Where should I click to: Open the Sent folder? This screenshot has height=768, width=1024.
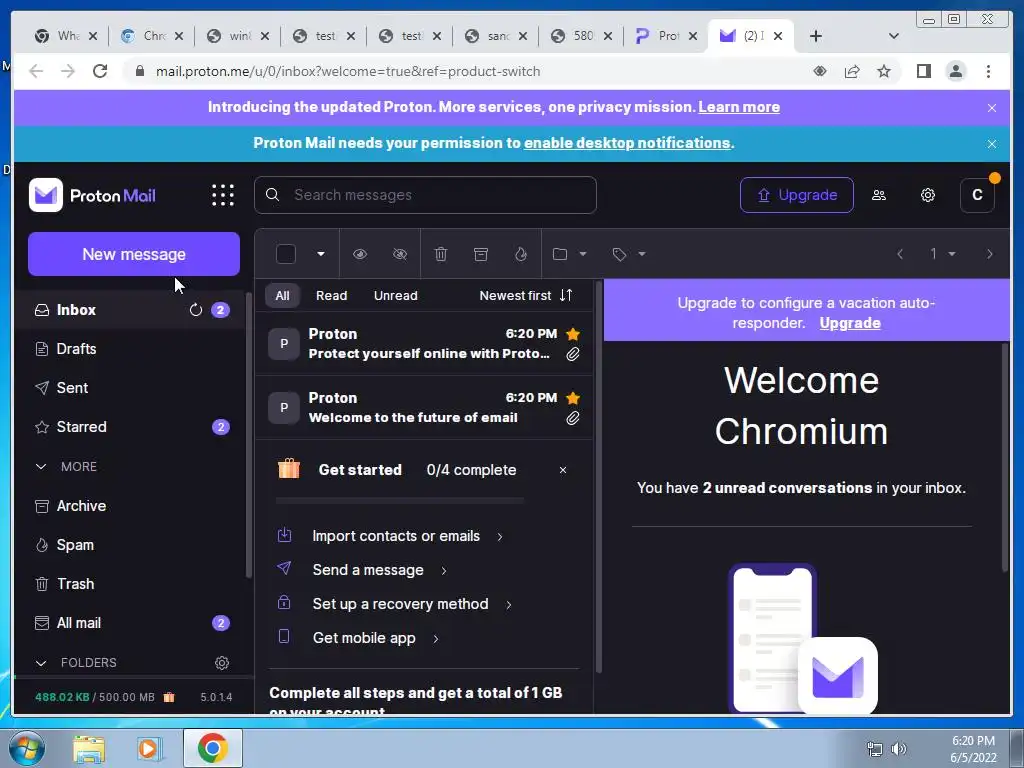click(x=133, y=388)
